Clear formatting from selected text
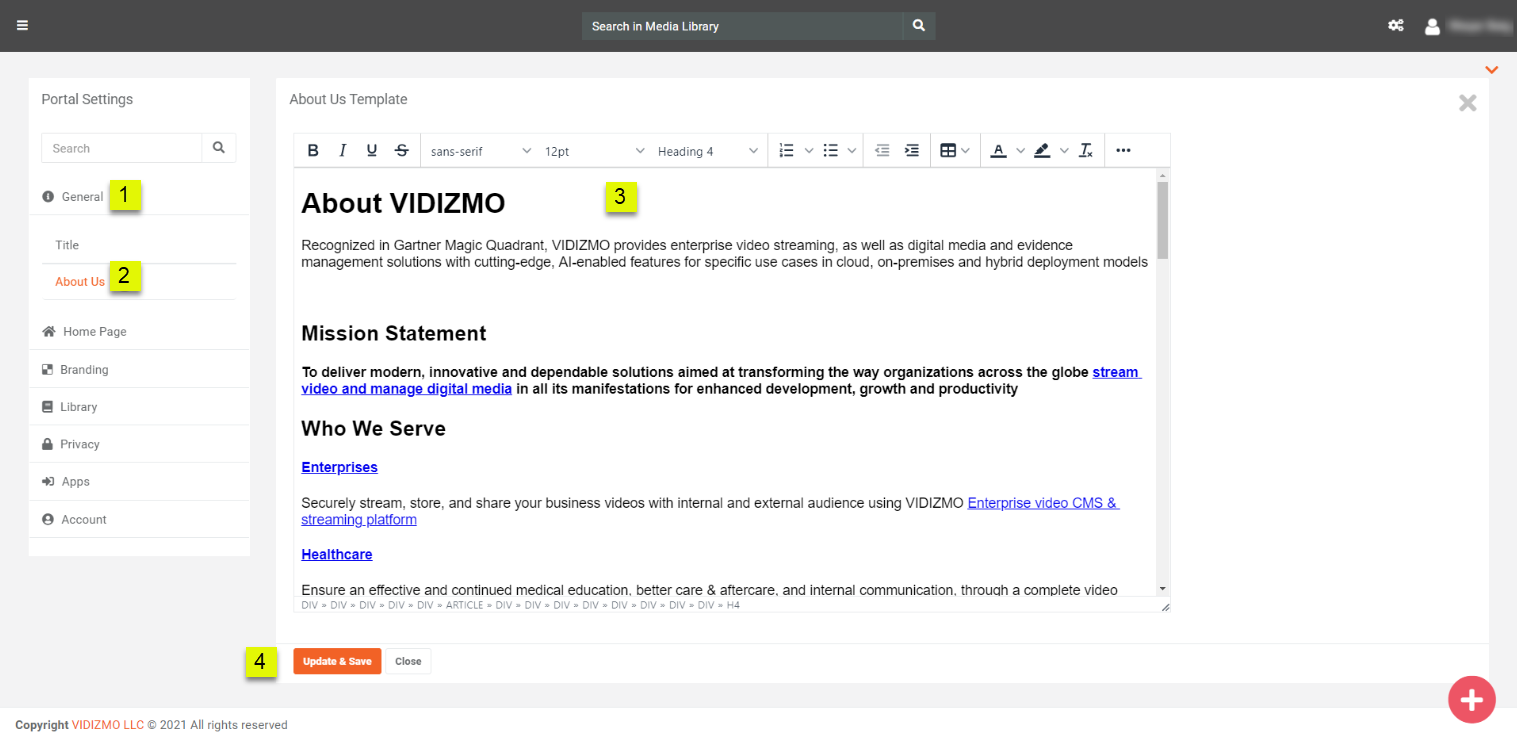The width and height of the screenshot is (1517, 740). tap(1086, 151)
